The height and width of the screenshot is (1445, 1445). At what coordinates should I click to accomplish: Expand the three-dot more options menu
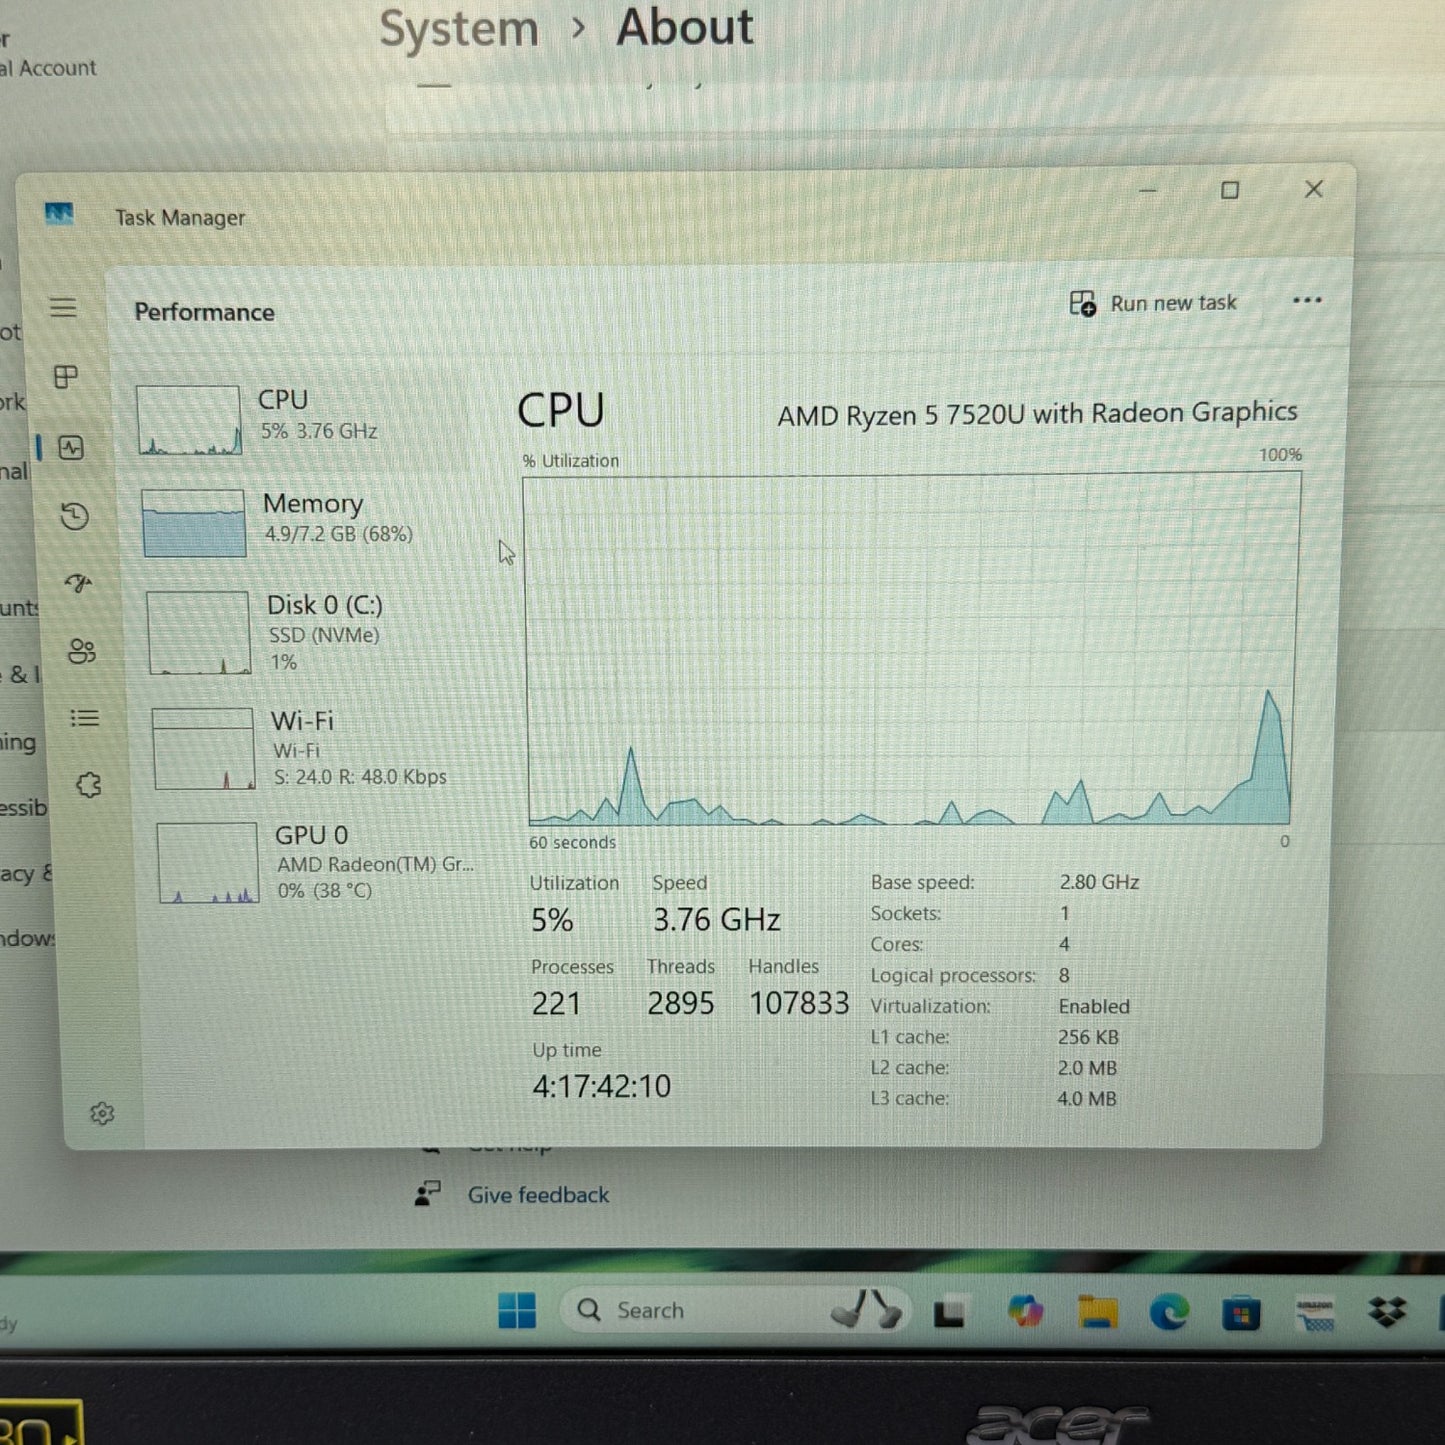pos(1306,300)
